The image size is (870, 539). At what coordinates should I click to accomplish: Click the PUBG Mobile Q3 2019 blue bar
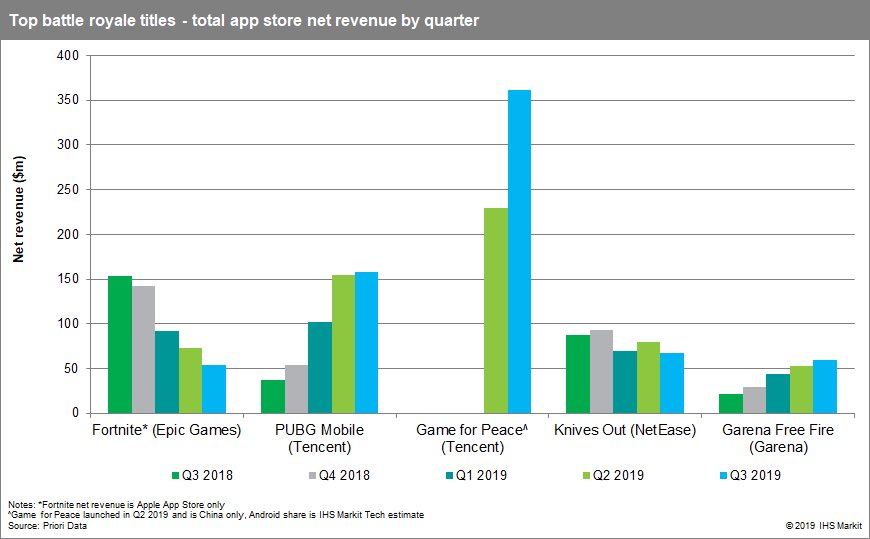(x=367, y=342)
